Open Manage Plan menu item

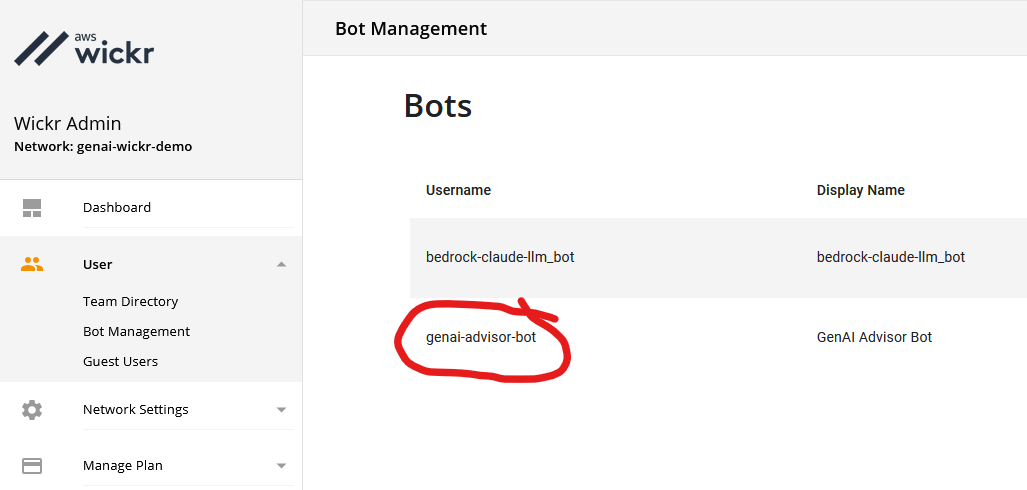click(123, 466)
